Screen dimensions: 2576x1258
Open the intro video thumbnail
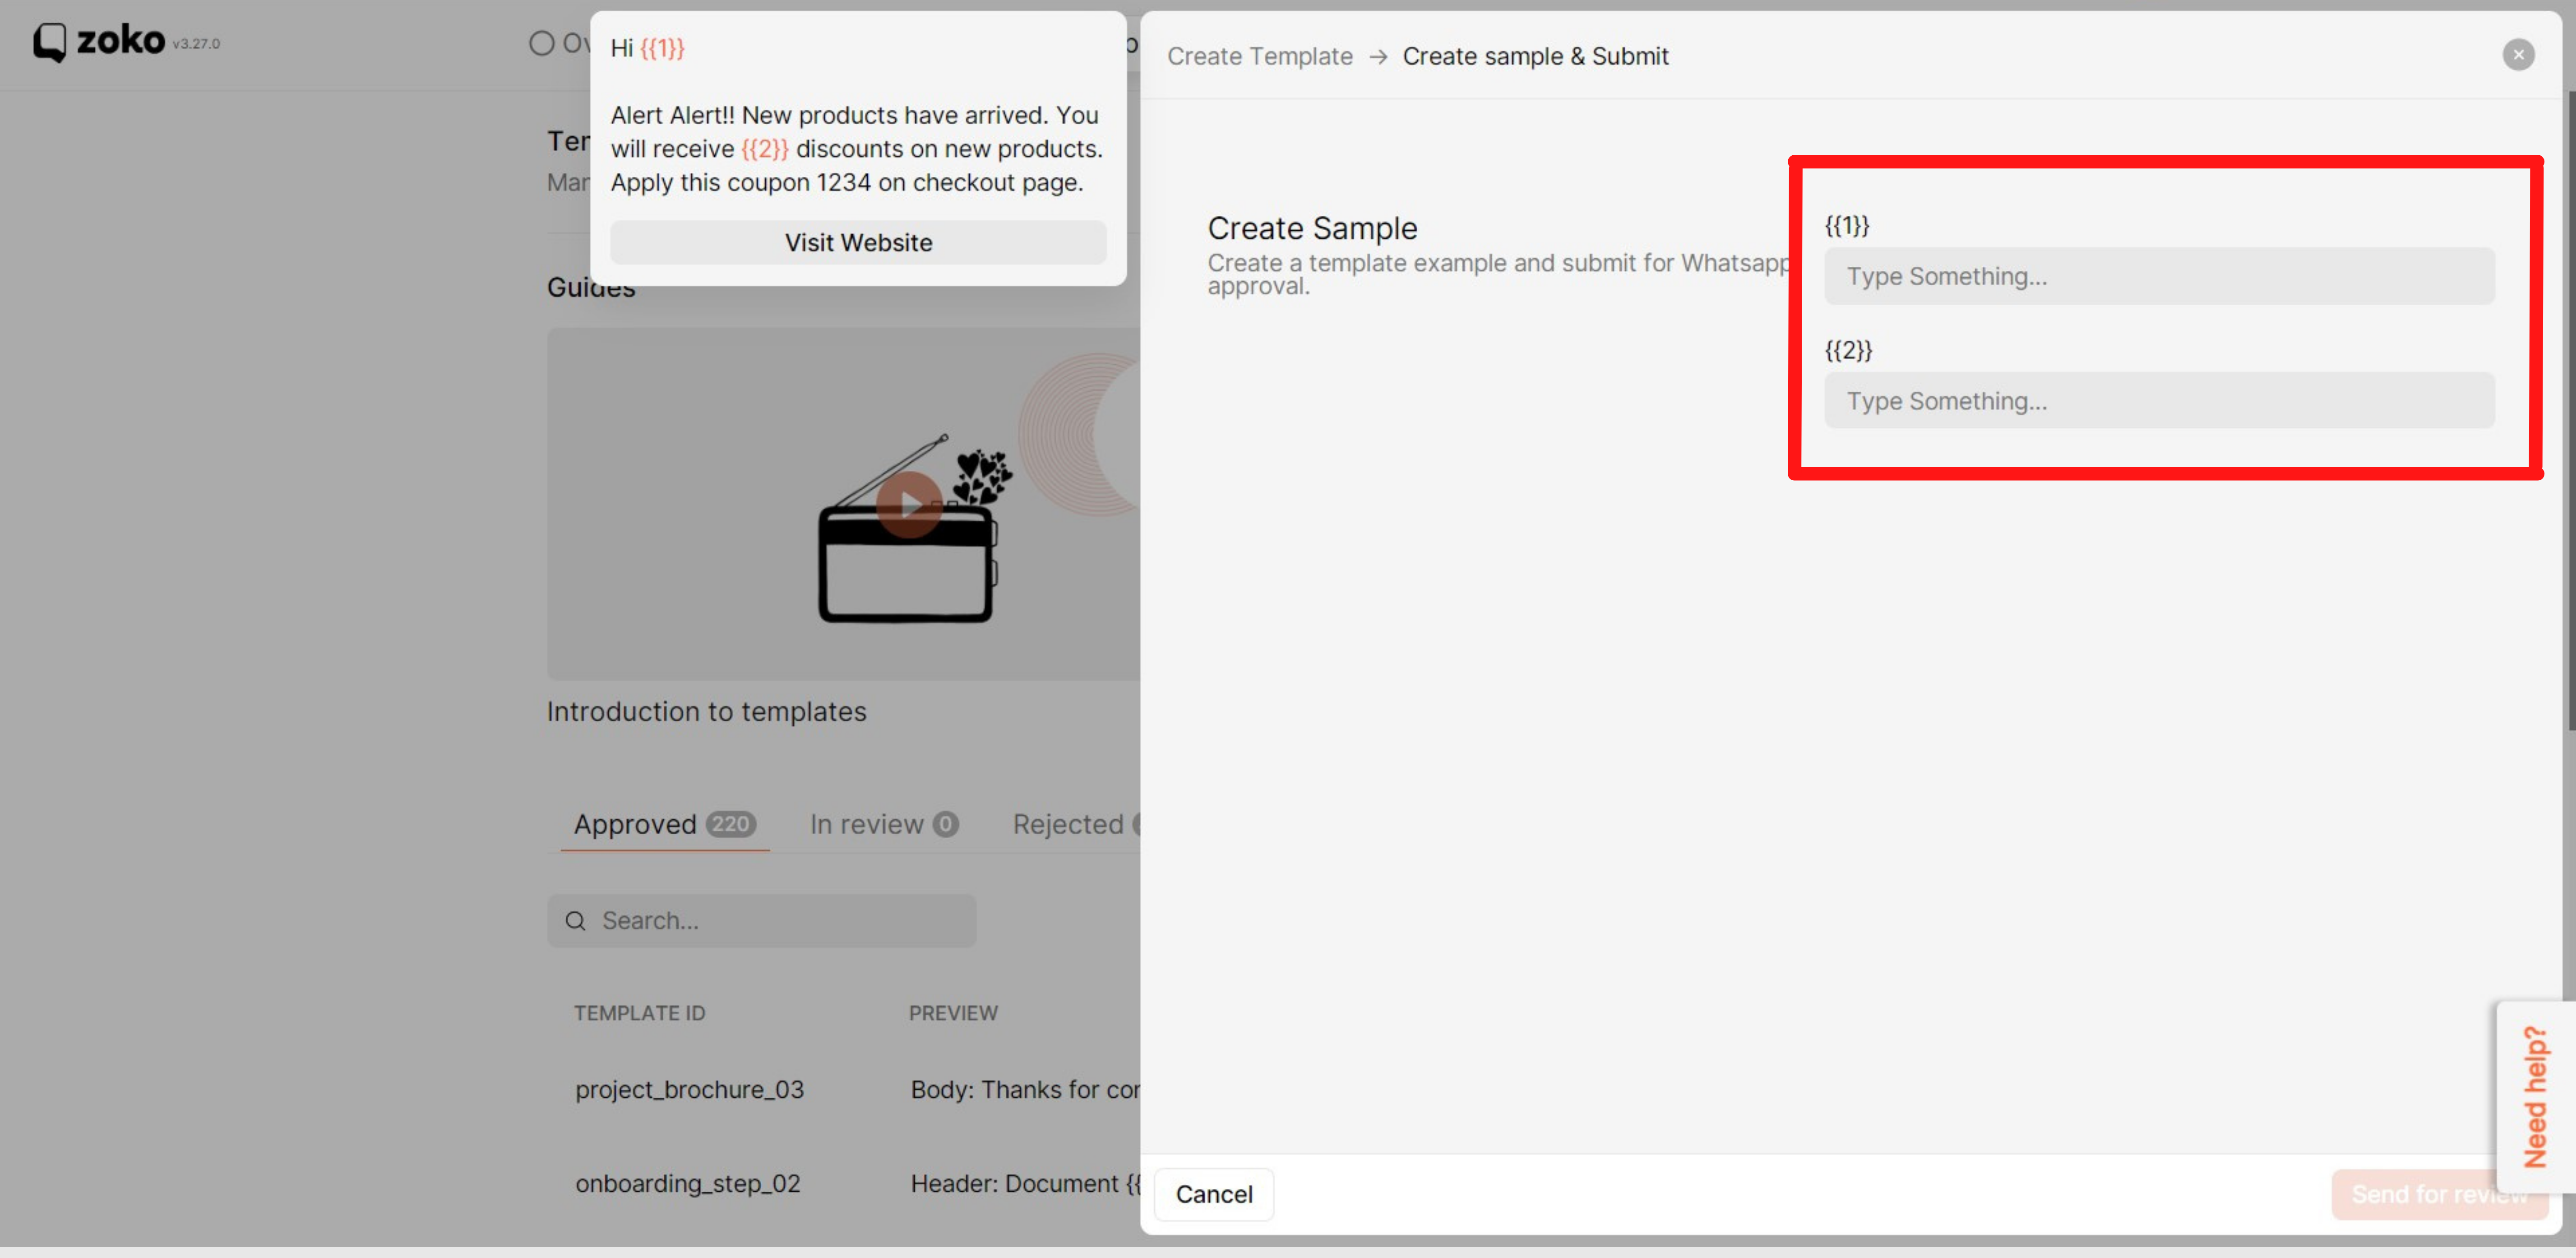point(843,504)
